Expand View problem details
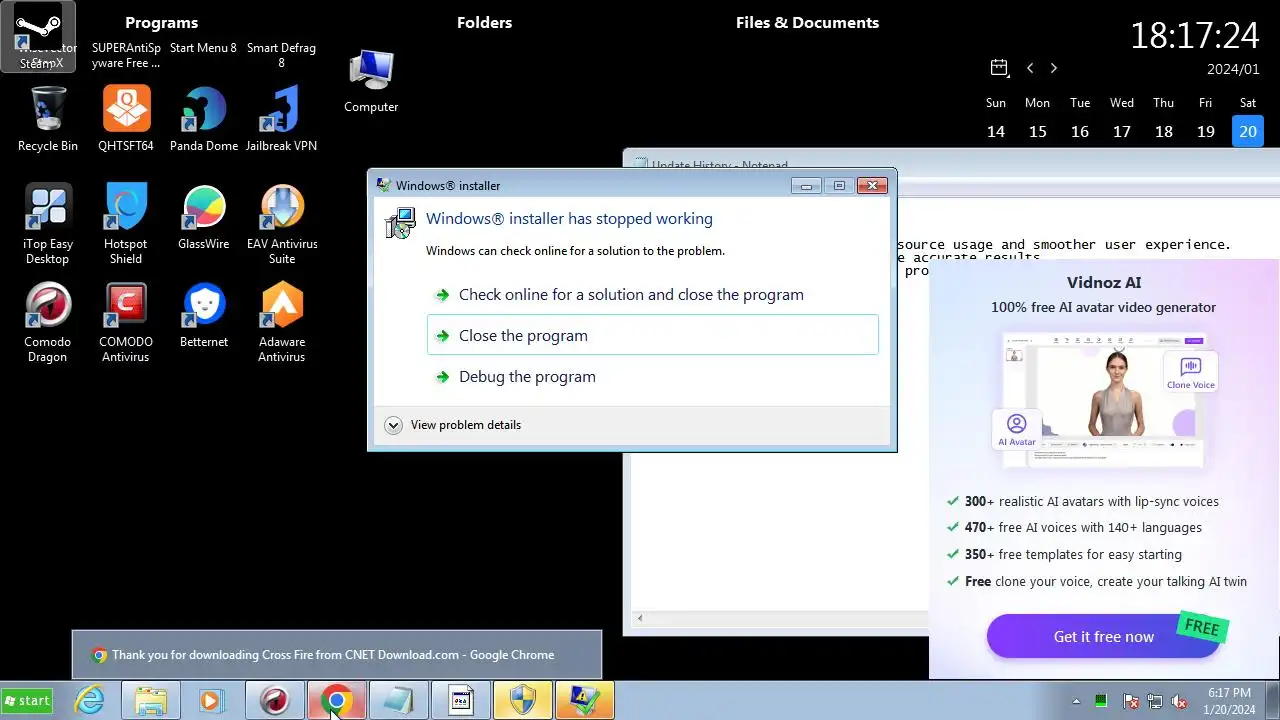1280x720 pixels. [453, 425]
